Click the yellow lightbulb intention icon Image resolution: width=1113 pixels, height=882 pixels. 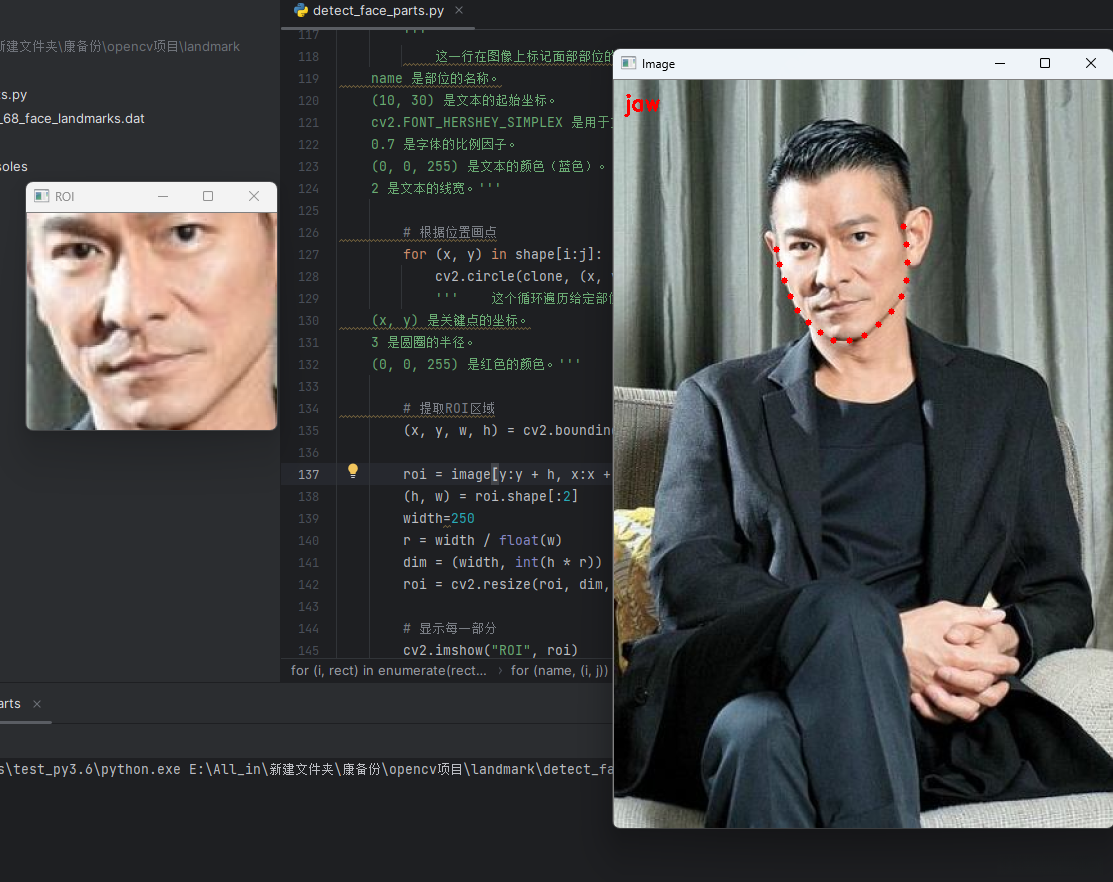point(353,470)
